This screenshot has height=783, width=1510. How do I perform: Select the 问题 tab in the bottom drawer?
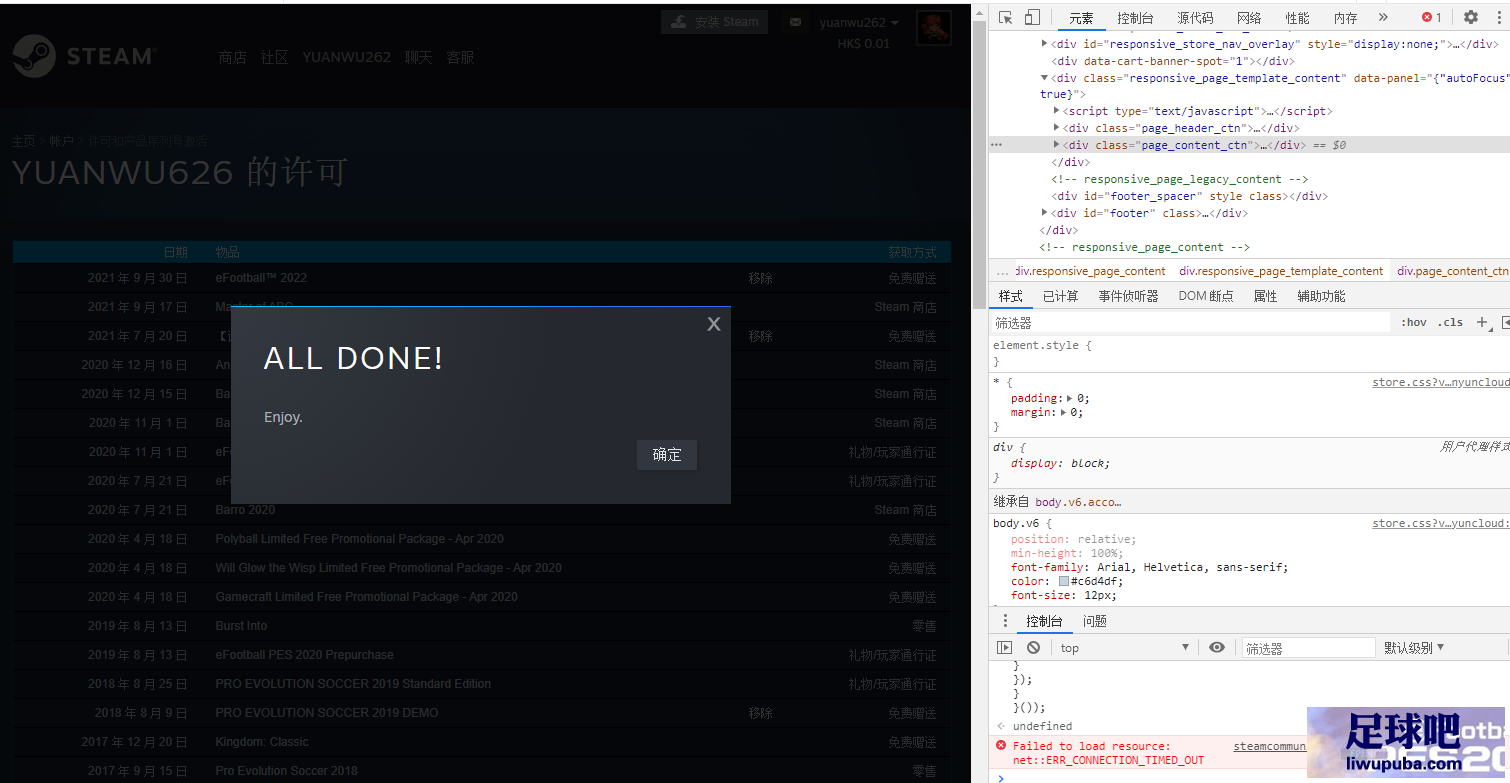pos(1095,621)
